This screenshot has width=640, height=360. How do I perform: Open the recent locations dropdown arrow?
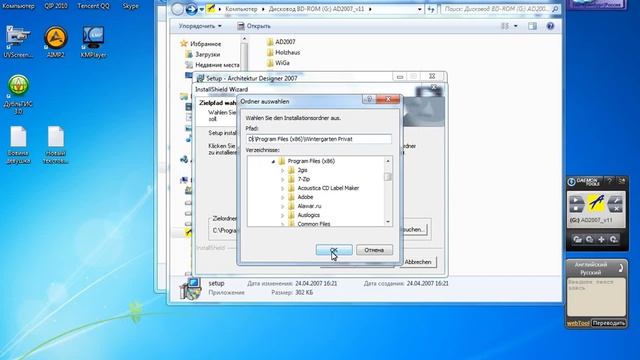coord(202,9)
